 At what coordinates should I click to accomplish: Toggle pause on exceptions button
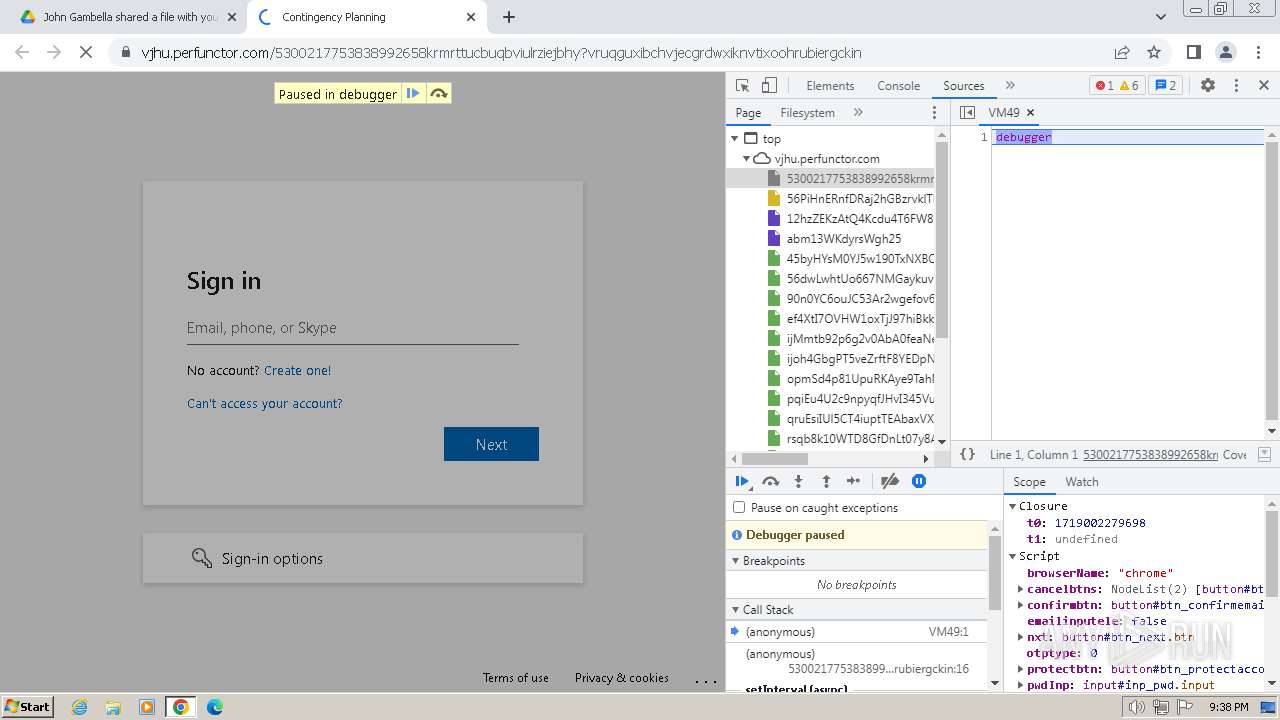[x=919, y=482]
